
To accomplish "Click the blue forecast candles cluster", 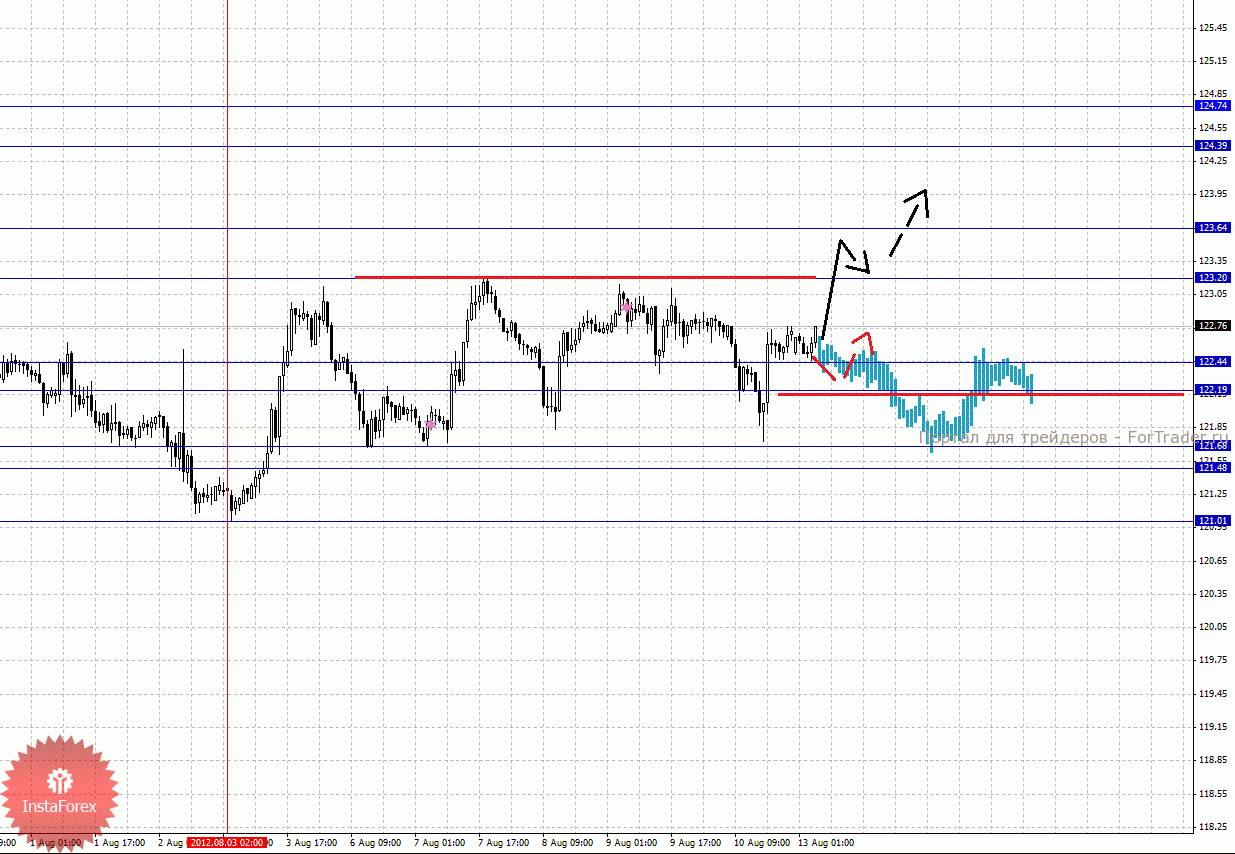I will 925,390.
